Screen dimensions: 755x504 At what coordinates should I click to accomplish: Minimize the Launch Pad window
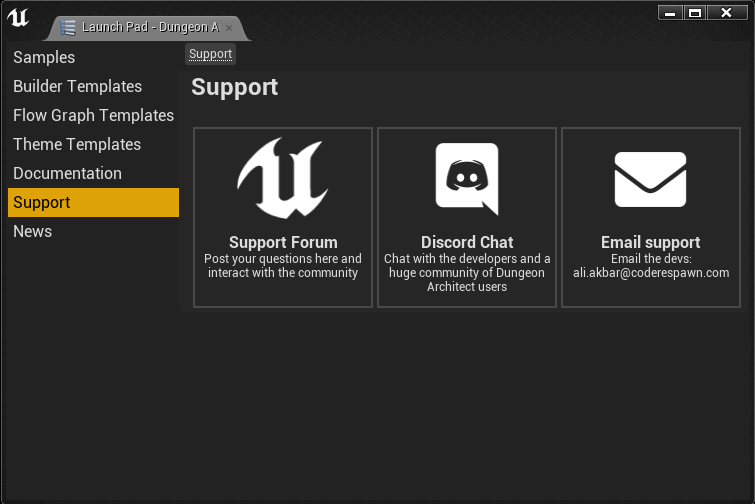670,13
